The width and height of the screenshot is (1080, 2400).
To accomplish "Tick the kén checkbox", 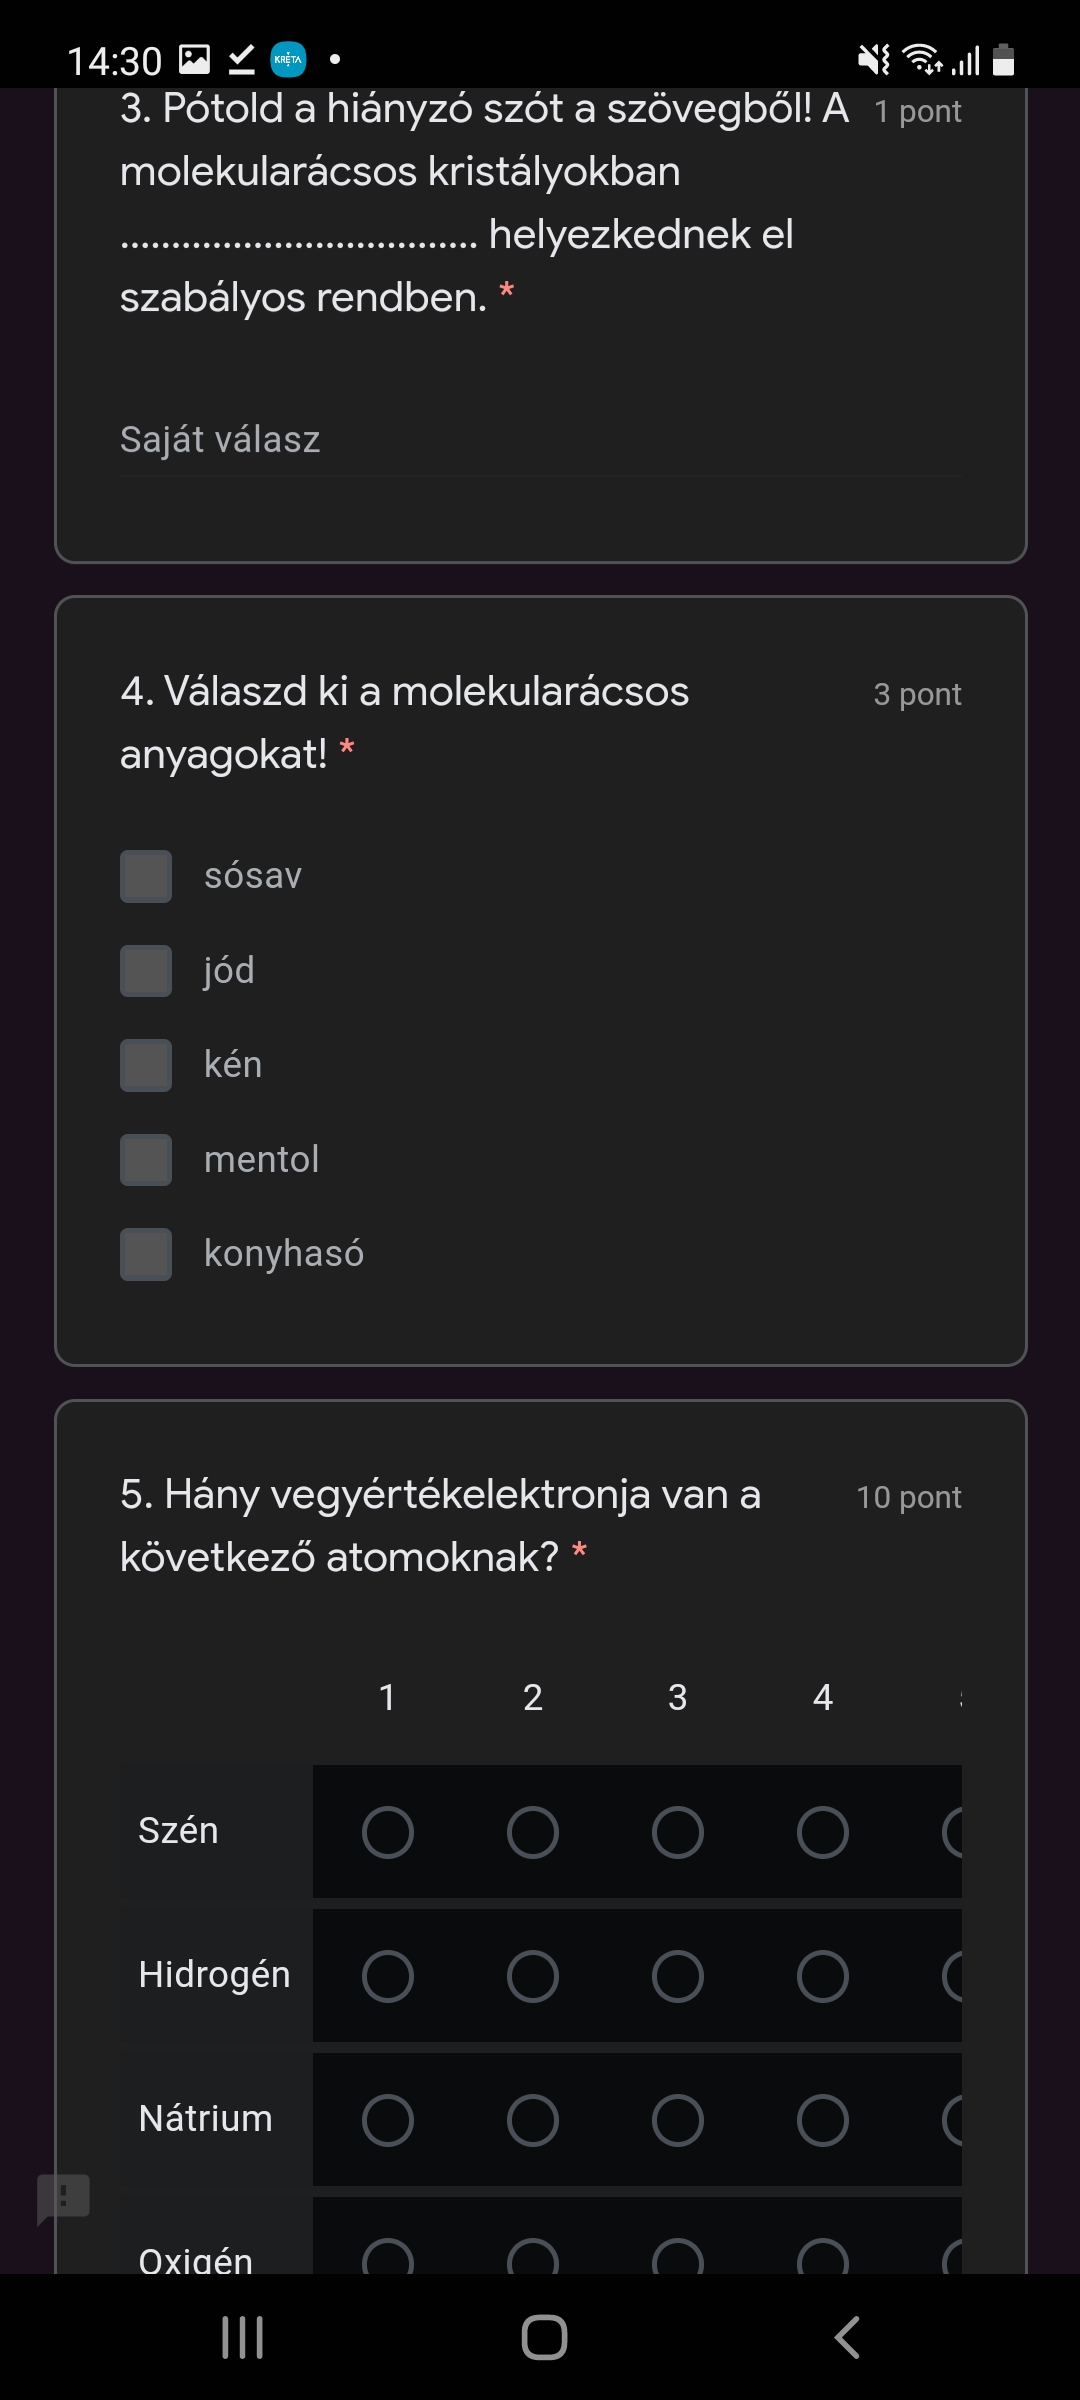I will pos(146,1065).
